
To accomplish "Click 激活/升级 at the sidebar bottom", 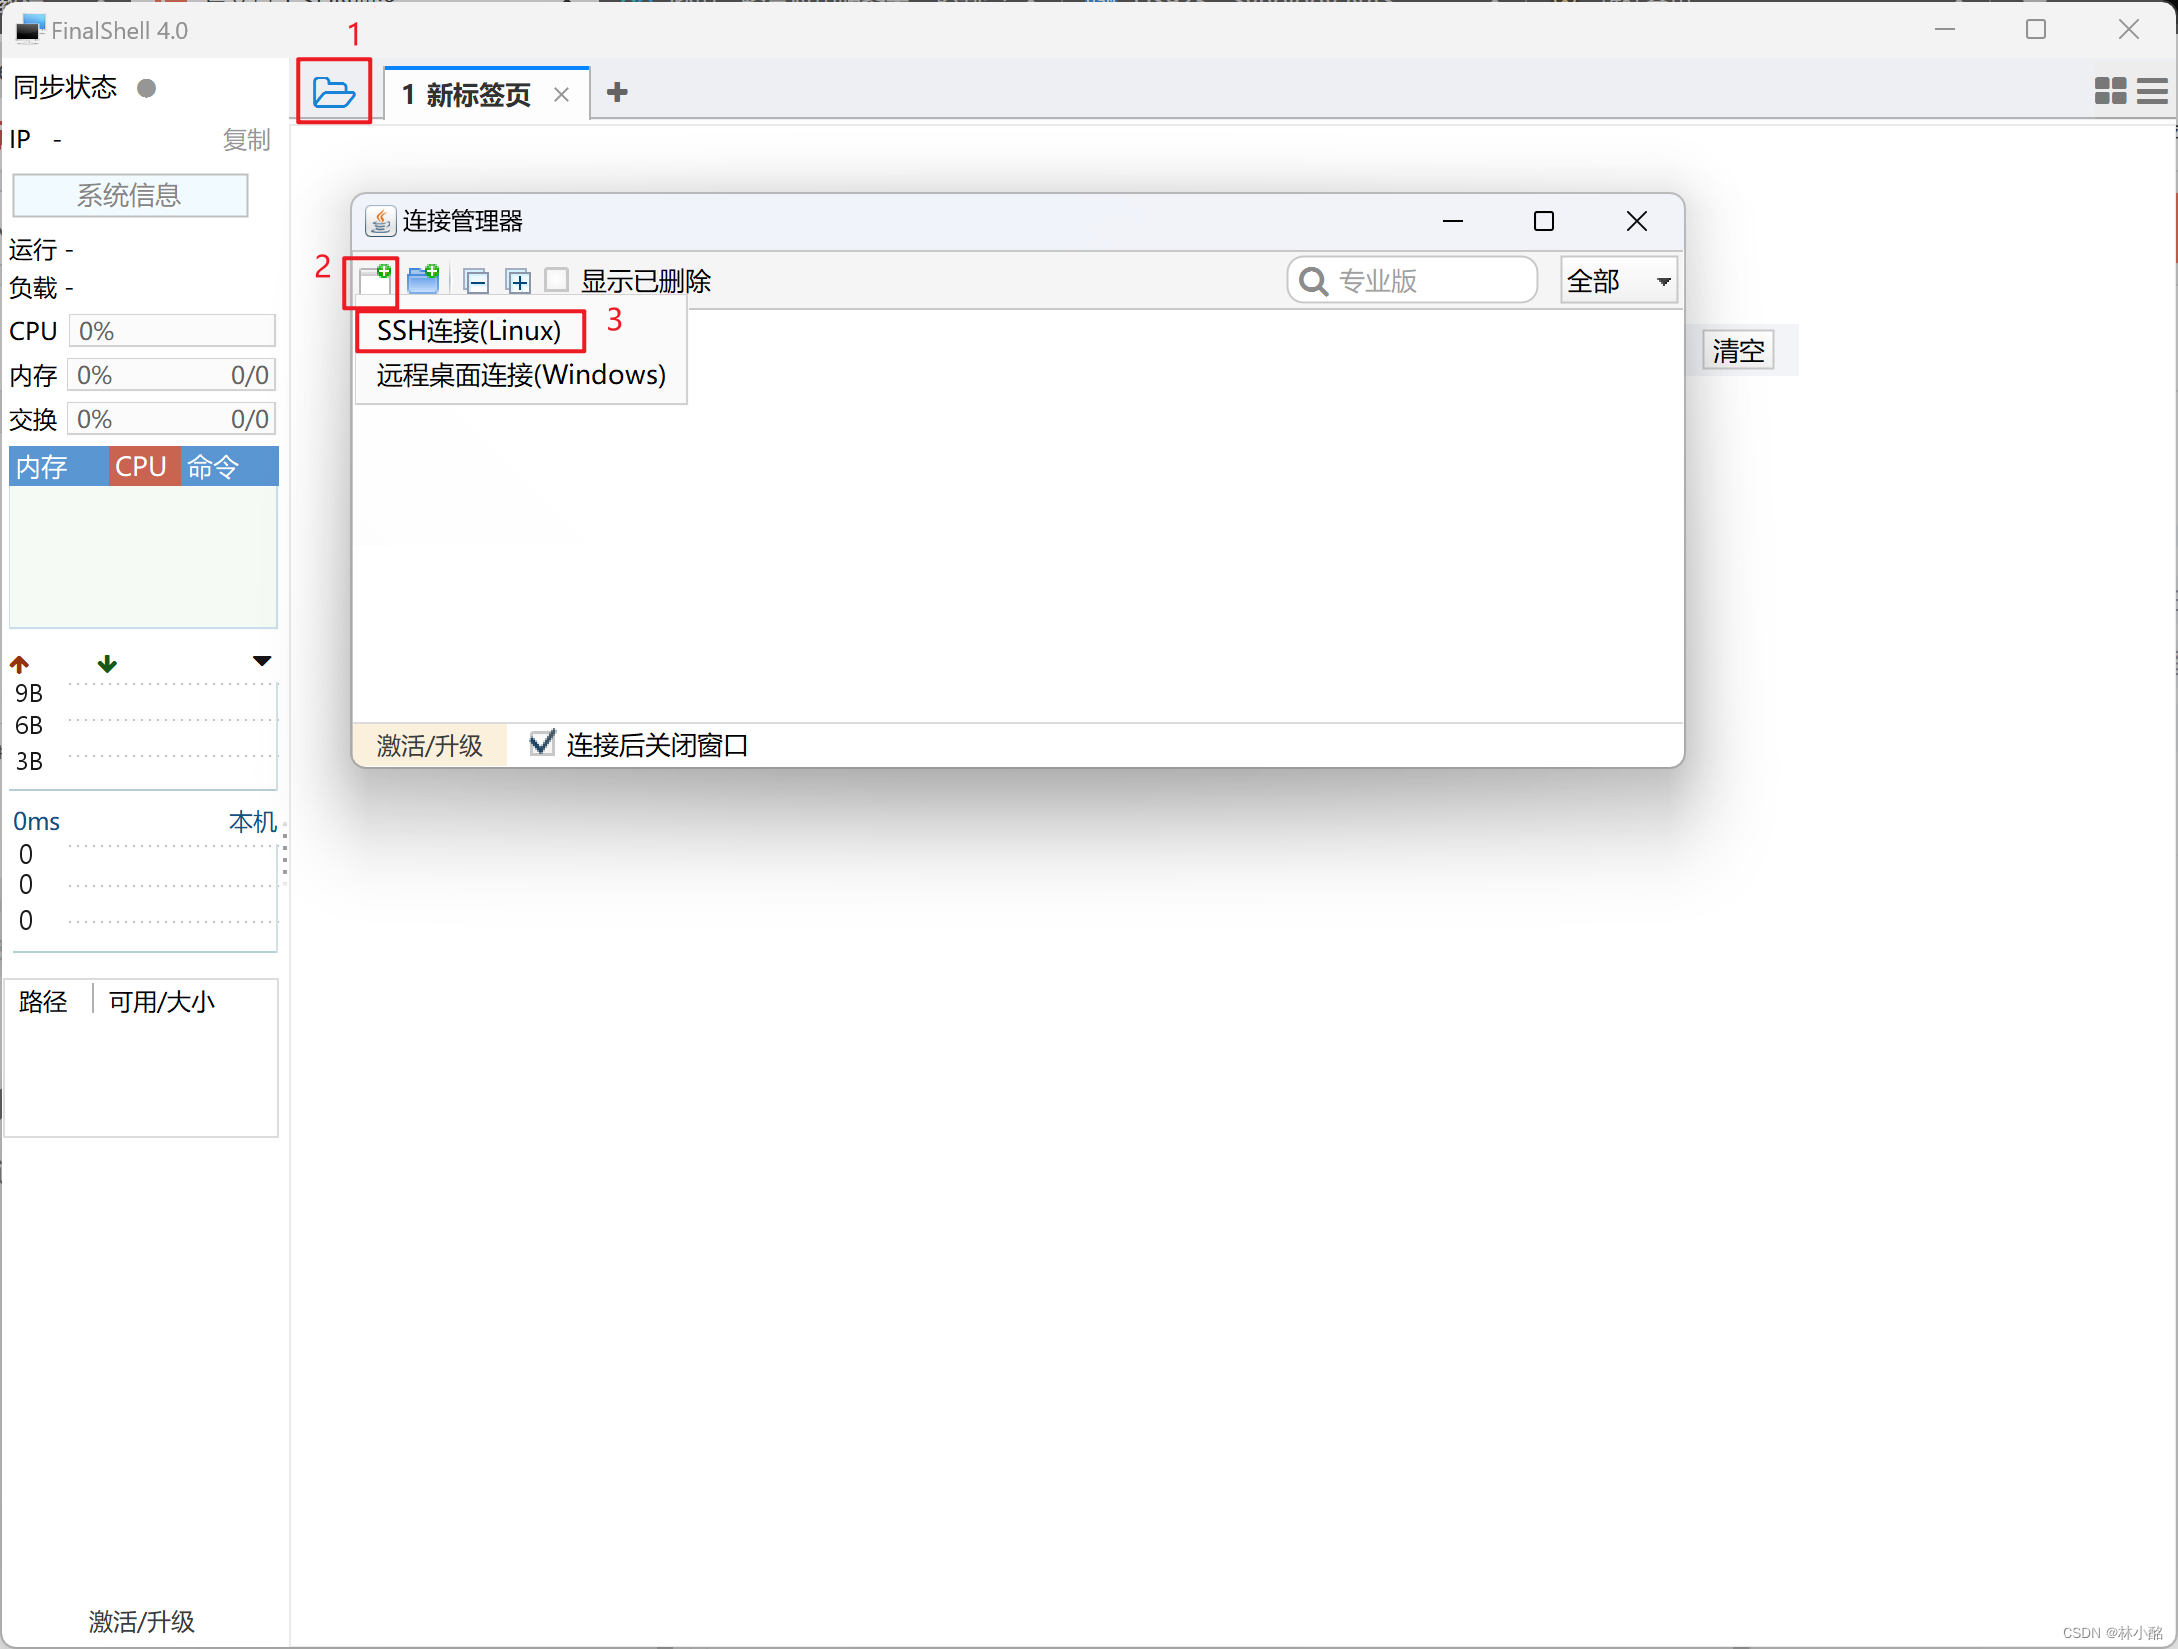I will [142, 1621].
